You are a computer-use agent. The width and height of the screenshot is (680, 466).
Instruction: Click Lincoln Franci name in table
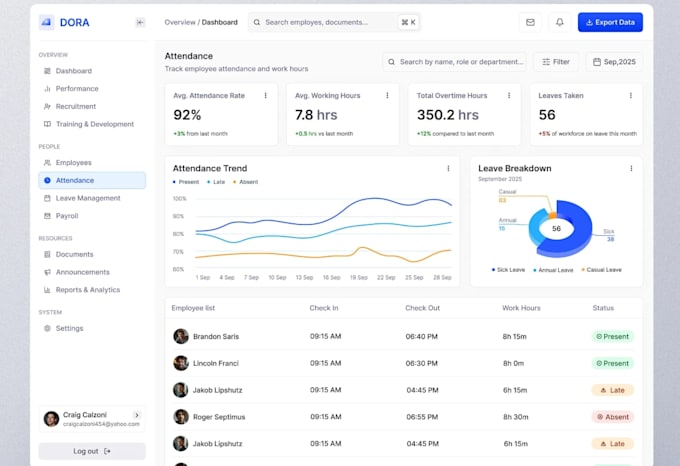(216, 363)
